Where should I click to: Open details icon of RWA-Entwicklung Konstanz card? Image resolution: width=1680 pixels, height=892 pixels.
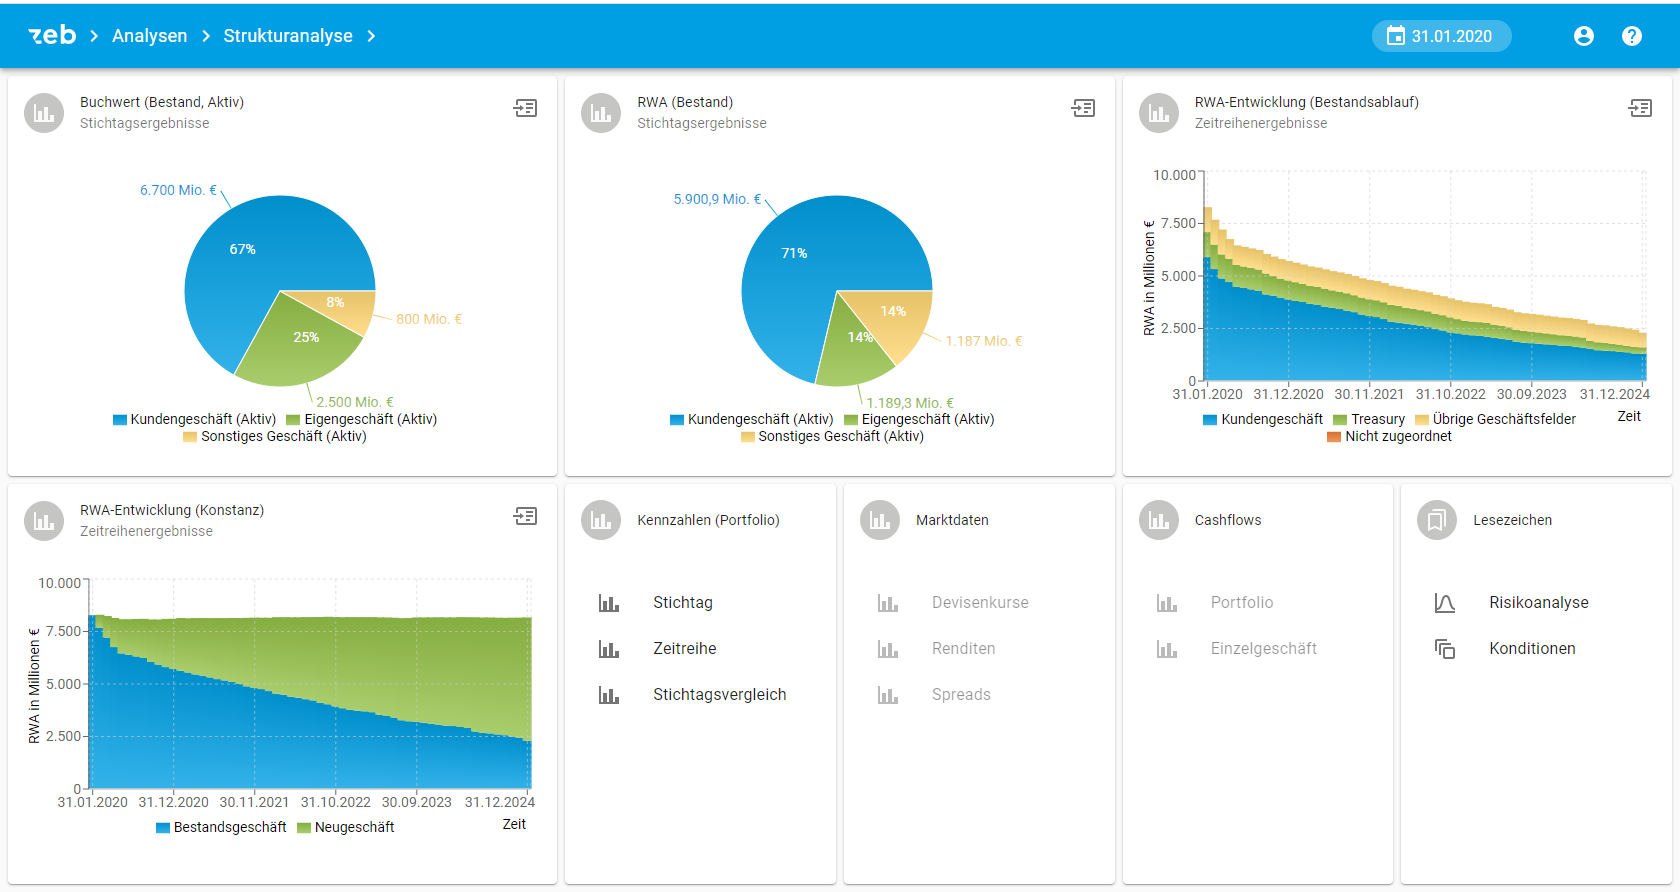(525, 516)
